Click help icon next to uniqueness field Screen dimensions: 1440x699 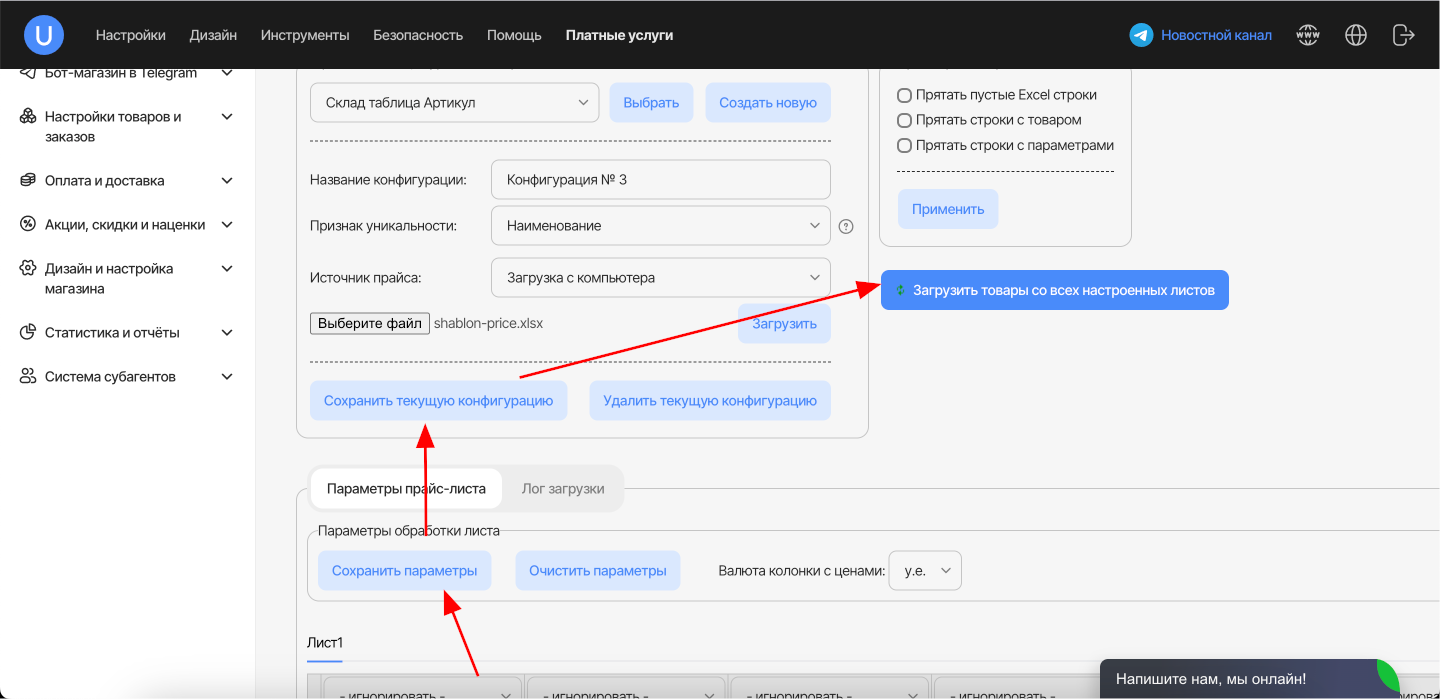(x=846, y=226)
